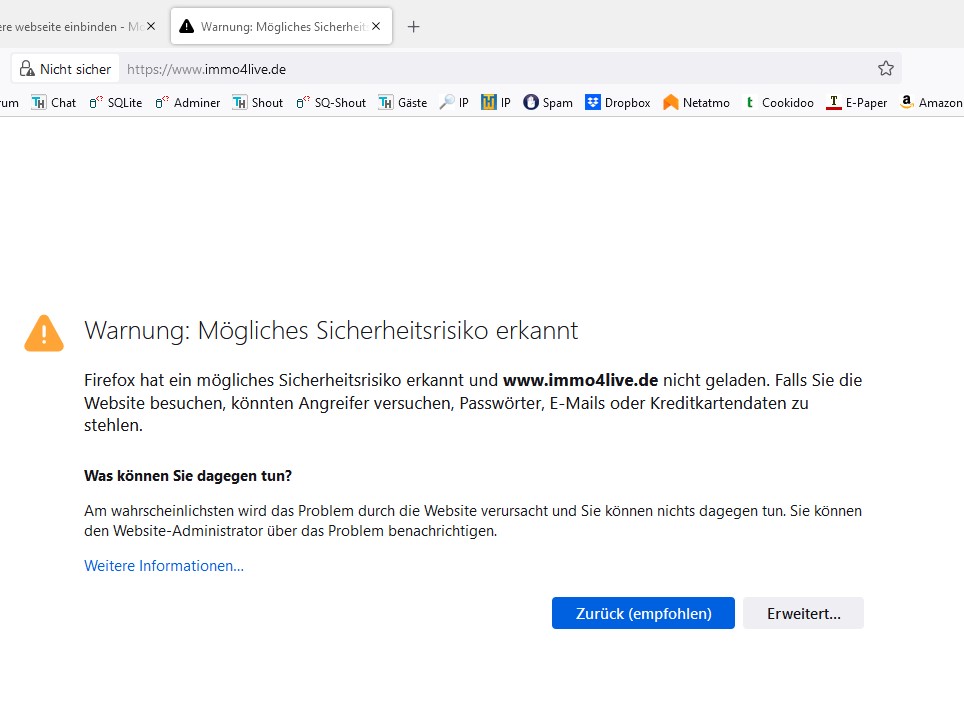Open the SQ-Shout bookmark
964x706 pixels.
point(331,102)
